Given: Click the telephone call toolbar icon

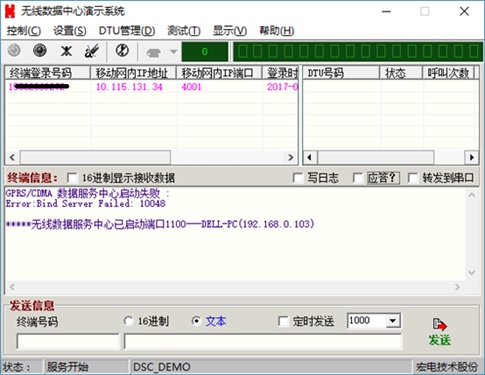Looking at the screenshot, I should coord(154,52).
